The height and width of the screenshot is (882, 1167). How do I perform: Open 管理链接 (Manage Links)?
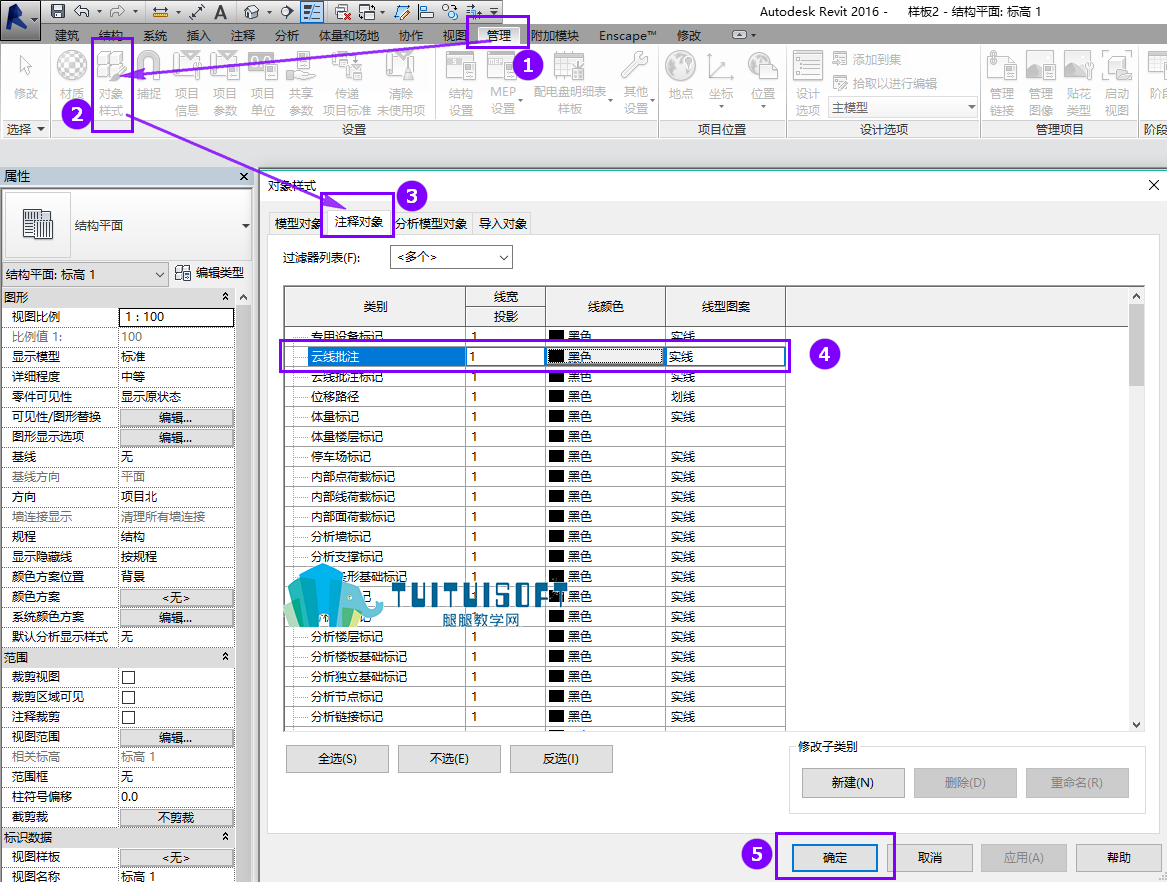(1002, 83)
